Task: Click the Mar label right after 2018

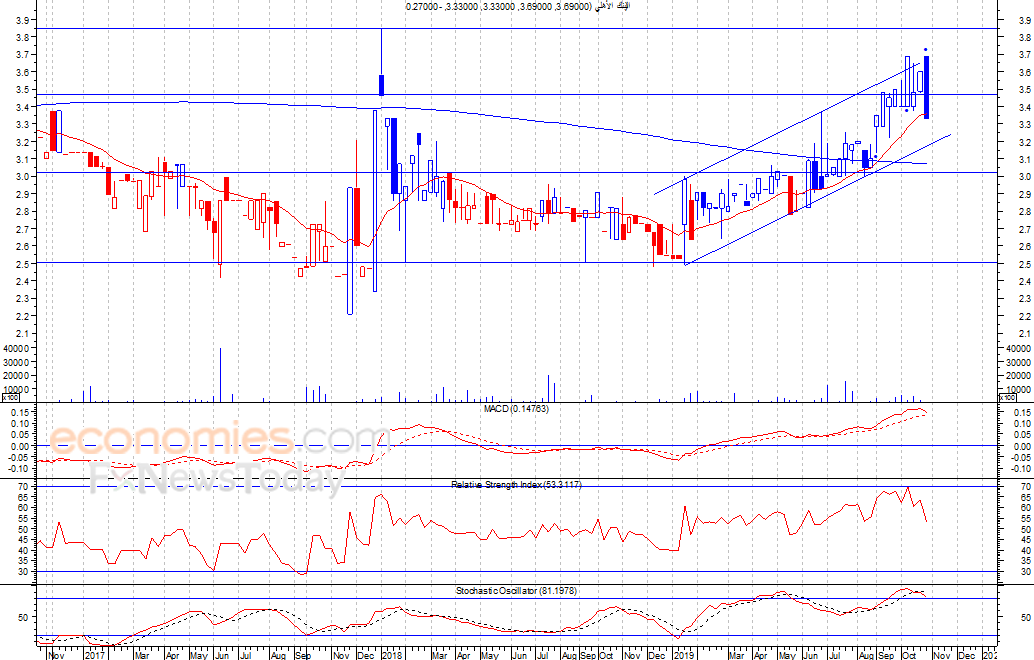Action: (439, 655)
